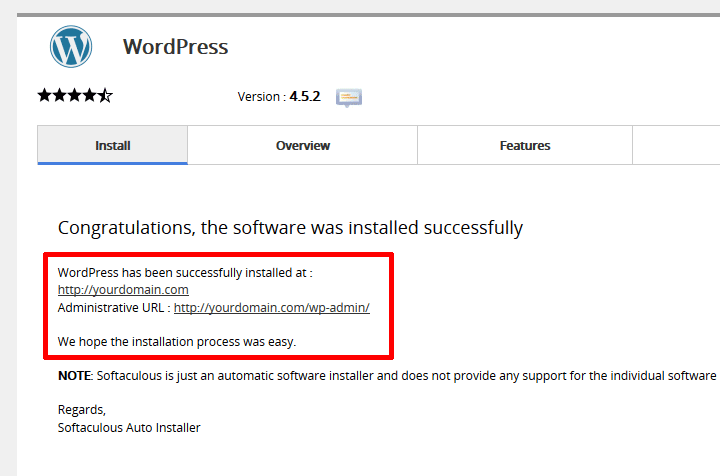Click the star rating for WordPress
The image size is (720, 476).
(x=75, y=95)
